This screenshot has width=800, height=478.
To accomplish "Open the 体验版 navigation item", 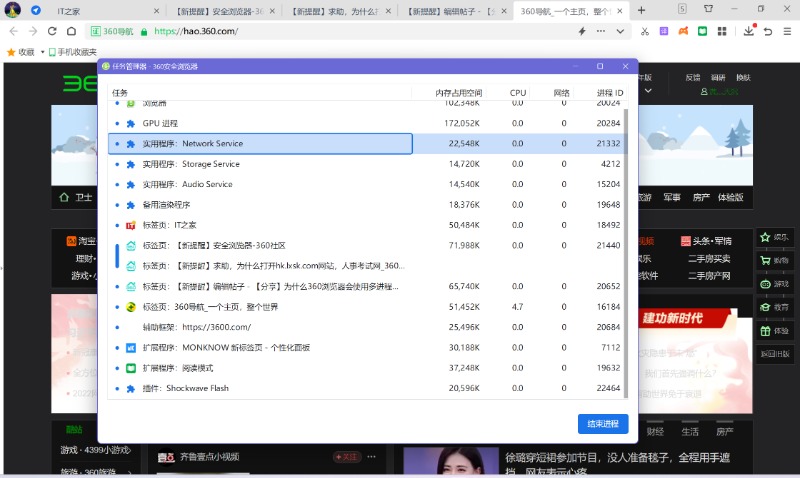I will pos(730,197).
